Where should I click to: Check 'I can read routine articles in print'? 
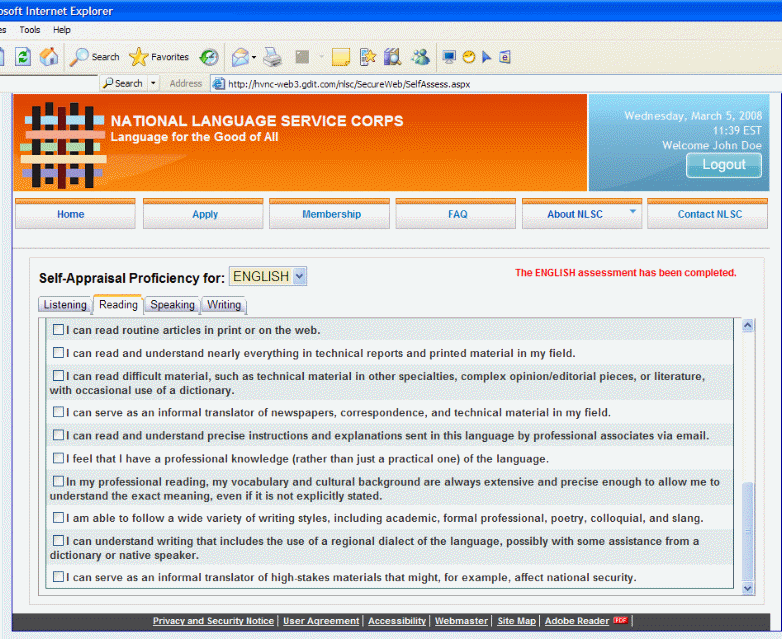pyautogui.click(x=58, y=330)
